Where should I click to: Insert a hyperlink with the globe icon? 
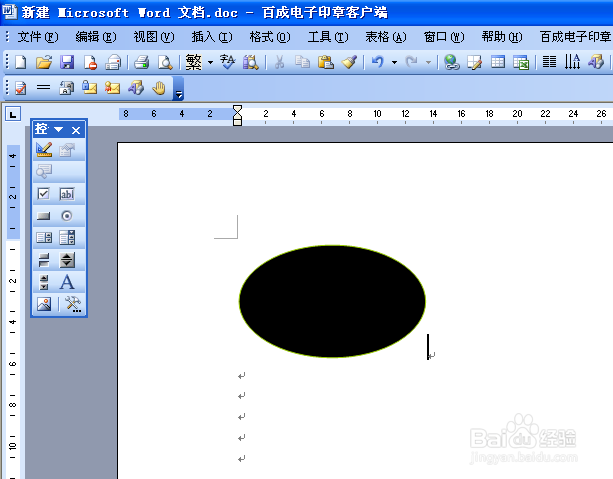[x=452, y=62]
